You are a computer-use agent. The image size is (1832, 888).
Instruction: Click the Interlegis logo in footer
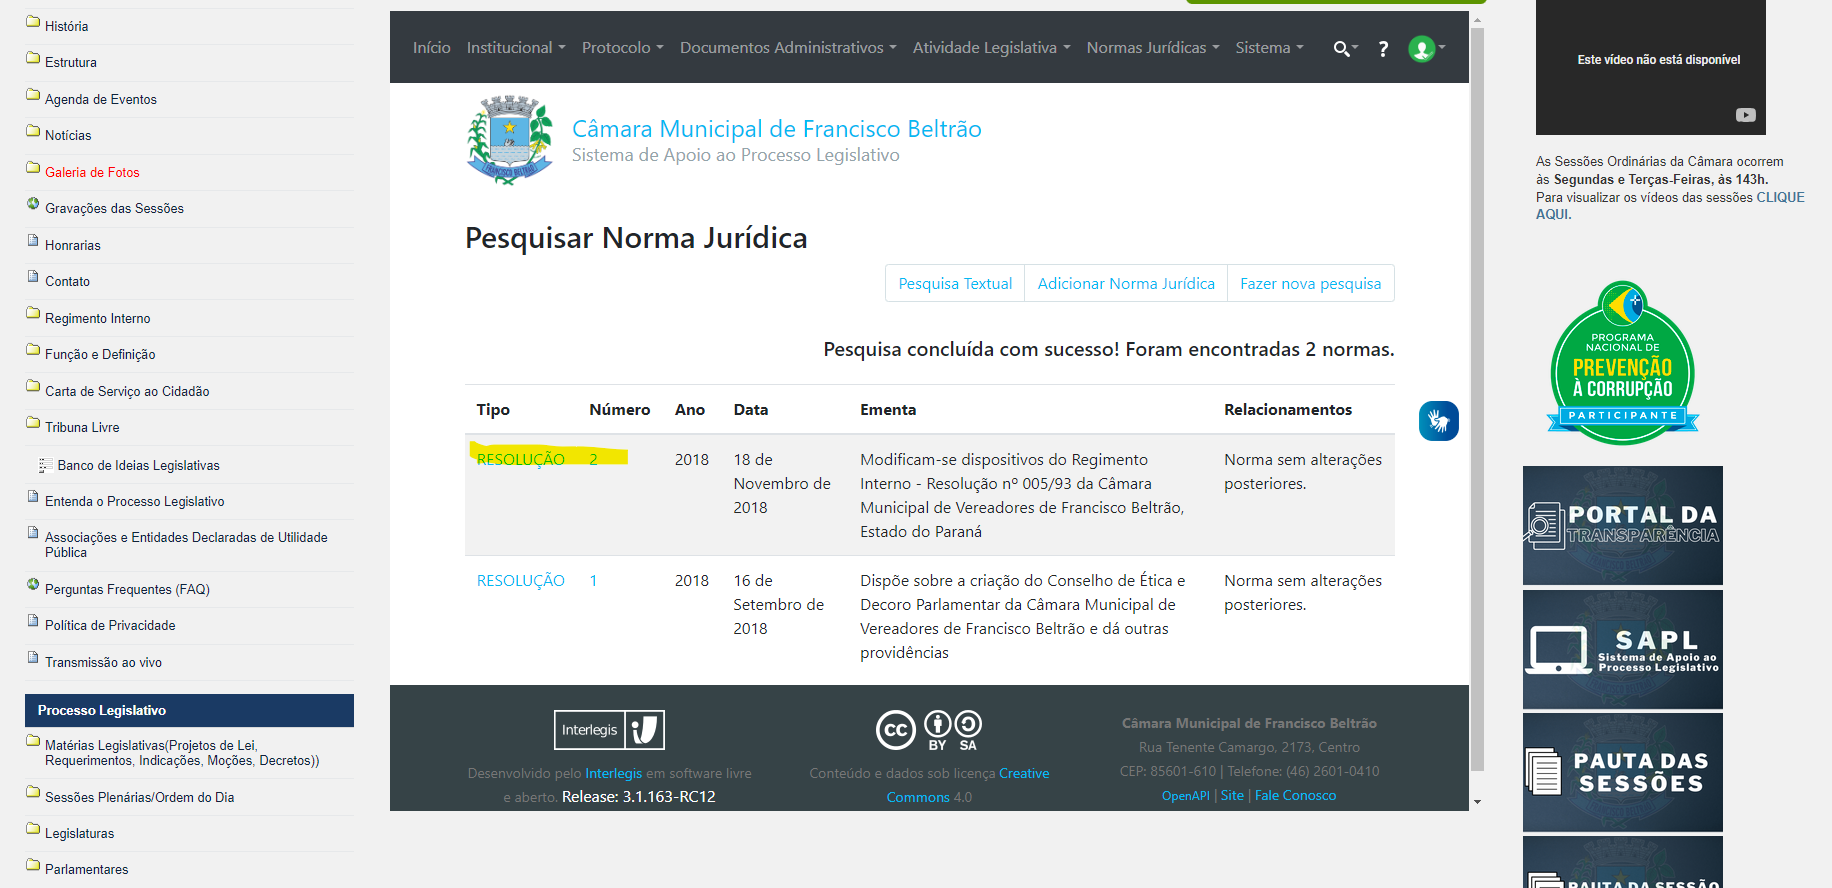click(x=609, y=730)
